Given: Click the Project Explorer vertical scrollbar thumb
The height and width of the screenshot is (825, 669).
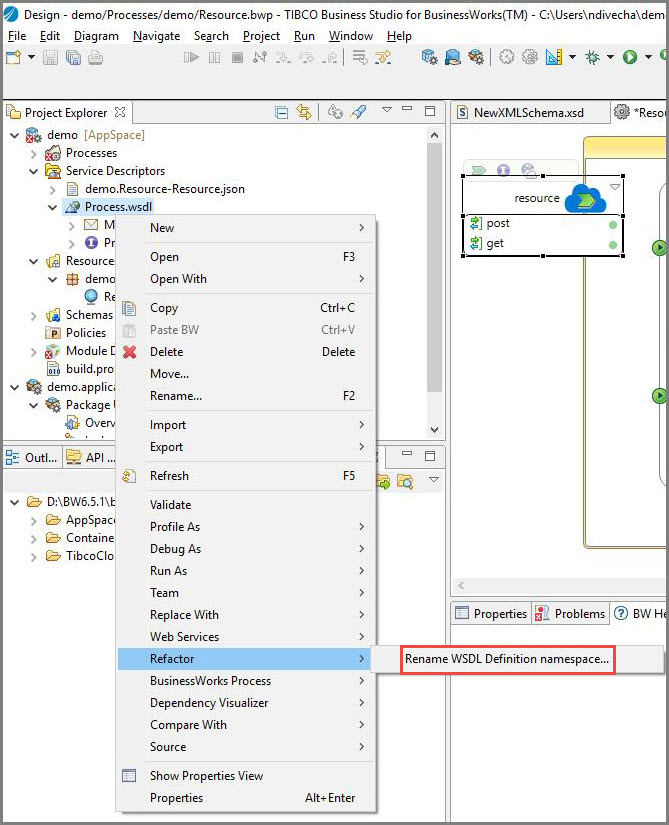Looking at the screenshot, I should point(434,267).
